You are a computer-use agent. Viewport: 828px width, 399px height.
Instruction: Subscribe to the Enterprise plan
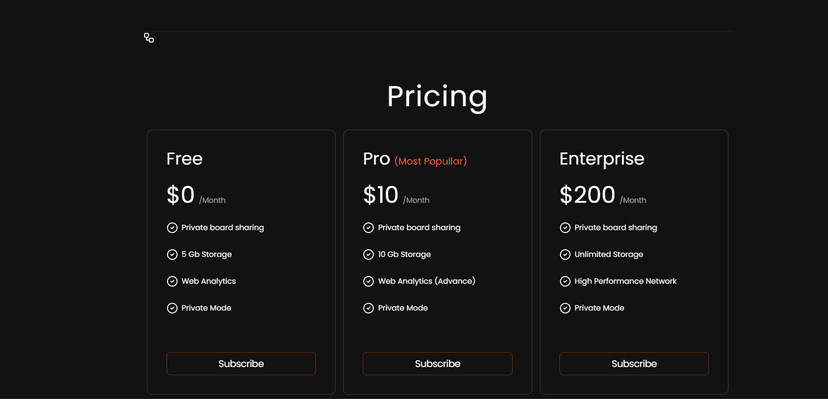pyautogui.click(x=634, y=364)
